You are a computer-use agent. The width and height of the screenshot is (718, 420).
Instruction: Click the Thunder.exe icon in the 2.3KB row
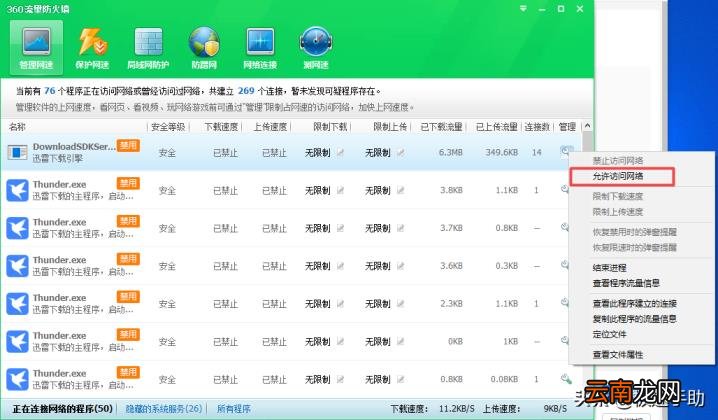(x=17, y=304)
